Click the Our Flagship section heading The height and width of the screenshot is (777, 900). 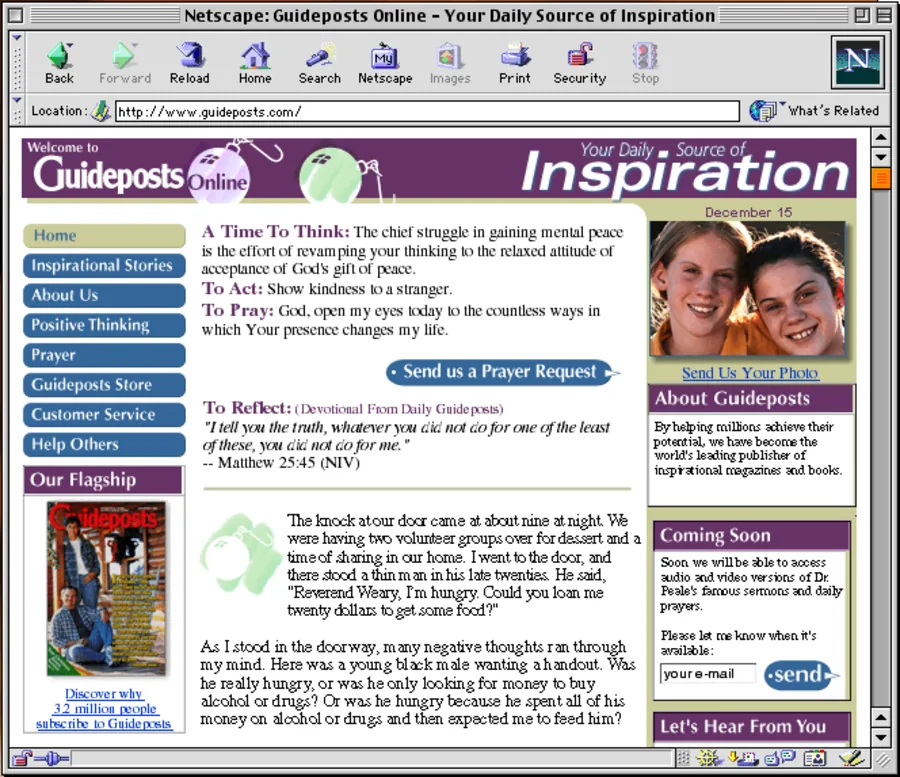click(104, 480)
